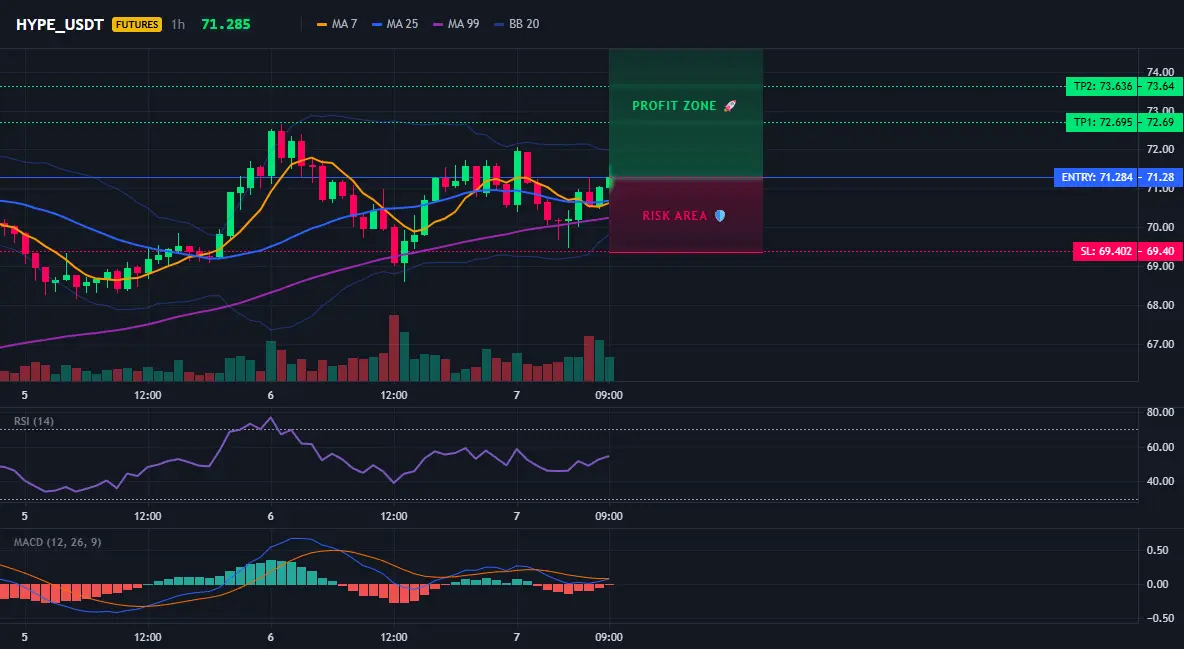This screenshot has width=1184, height=649.
Task: Open the 1h timeframe selector
Action: (177, 24)
